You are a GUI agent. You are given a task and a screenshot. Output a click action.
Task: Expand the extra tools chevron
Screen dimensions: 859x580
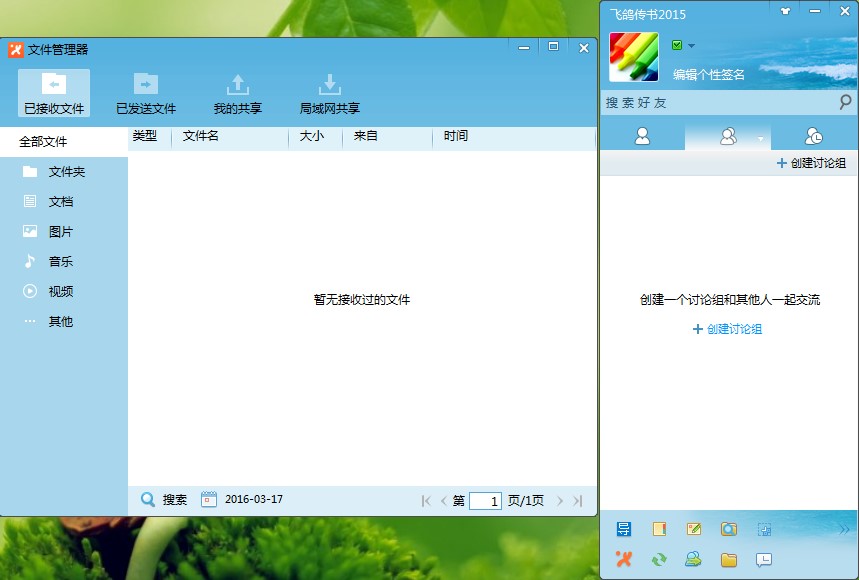(x=843, y=528)
